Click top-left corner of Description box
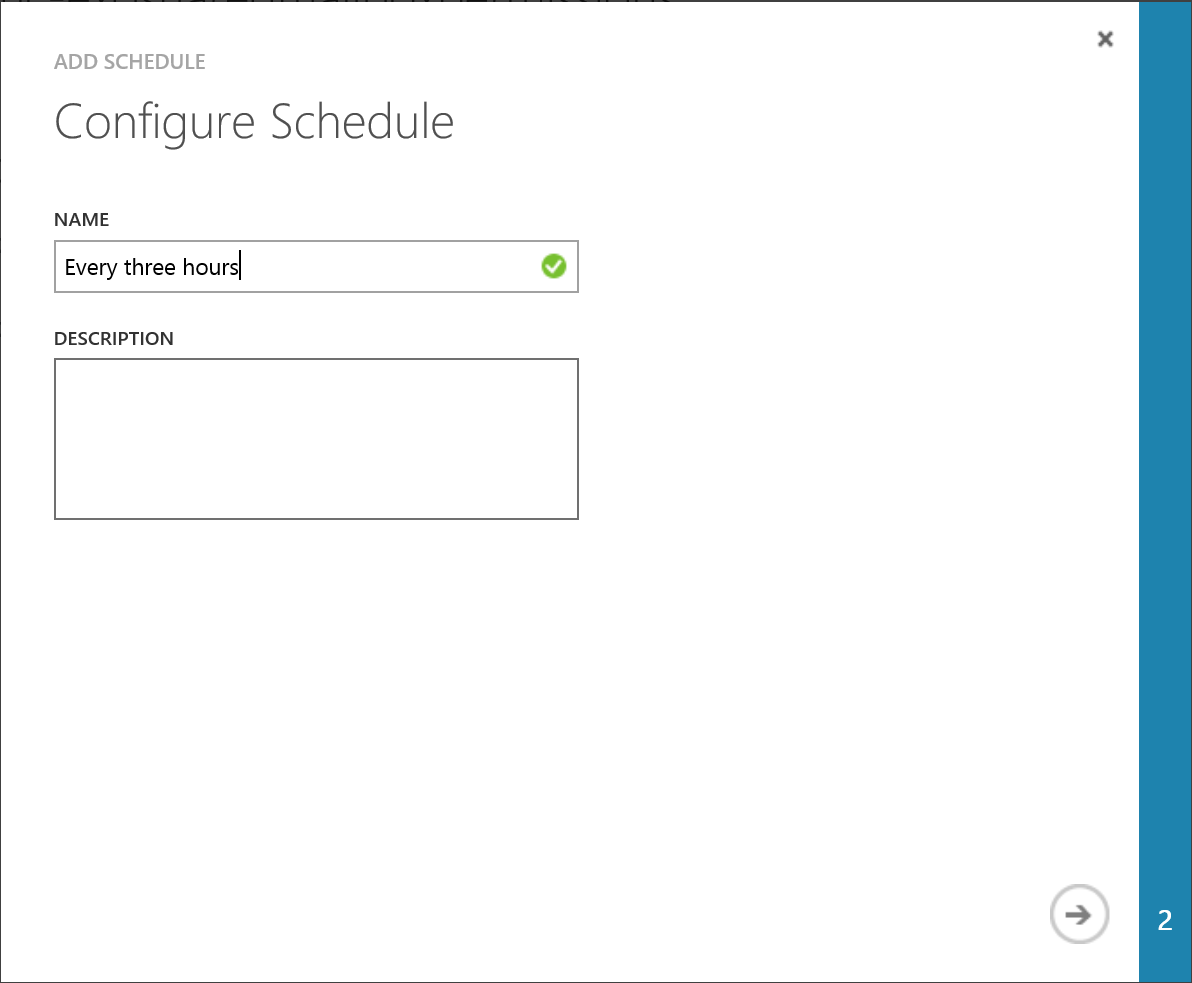 point(66,370)
